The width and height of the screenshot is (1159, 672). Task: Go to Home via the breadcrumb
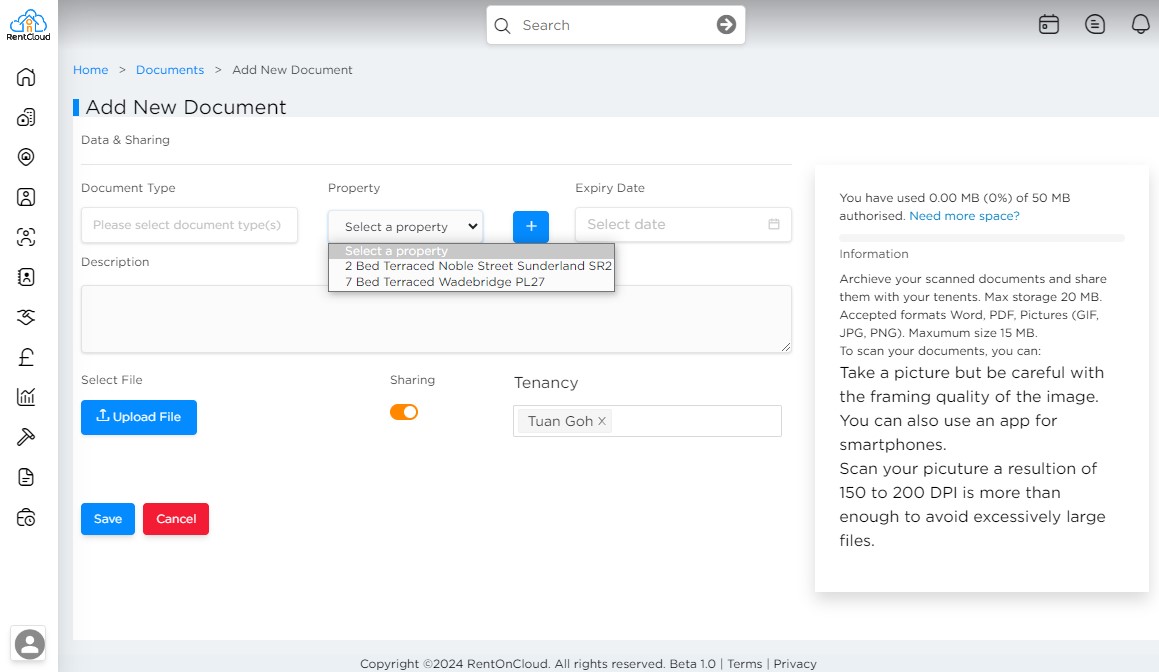(x=90, y=69)
